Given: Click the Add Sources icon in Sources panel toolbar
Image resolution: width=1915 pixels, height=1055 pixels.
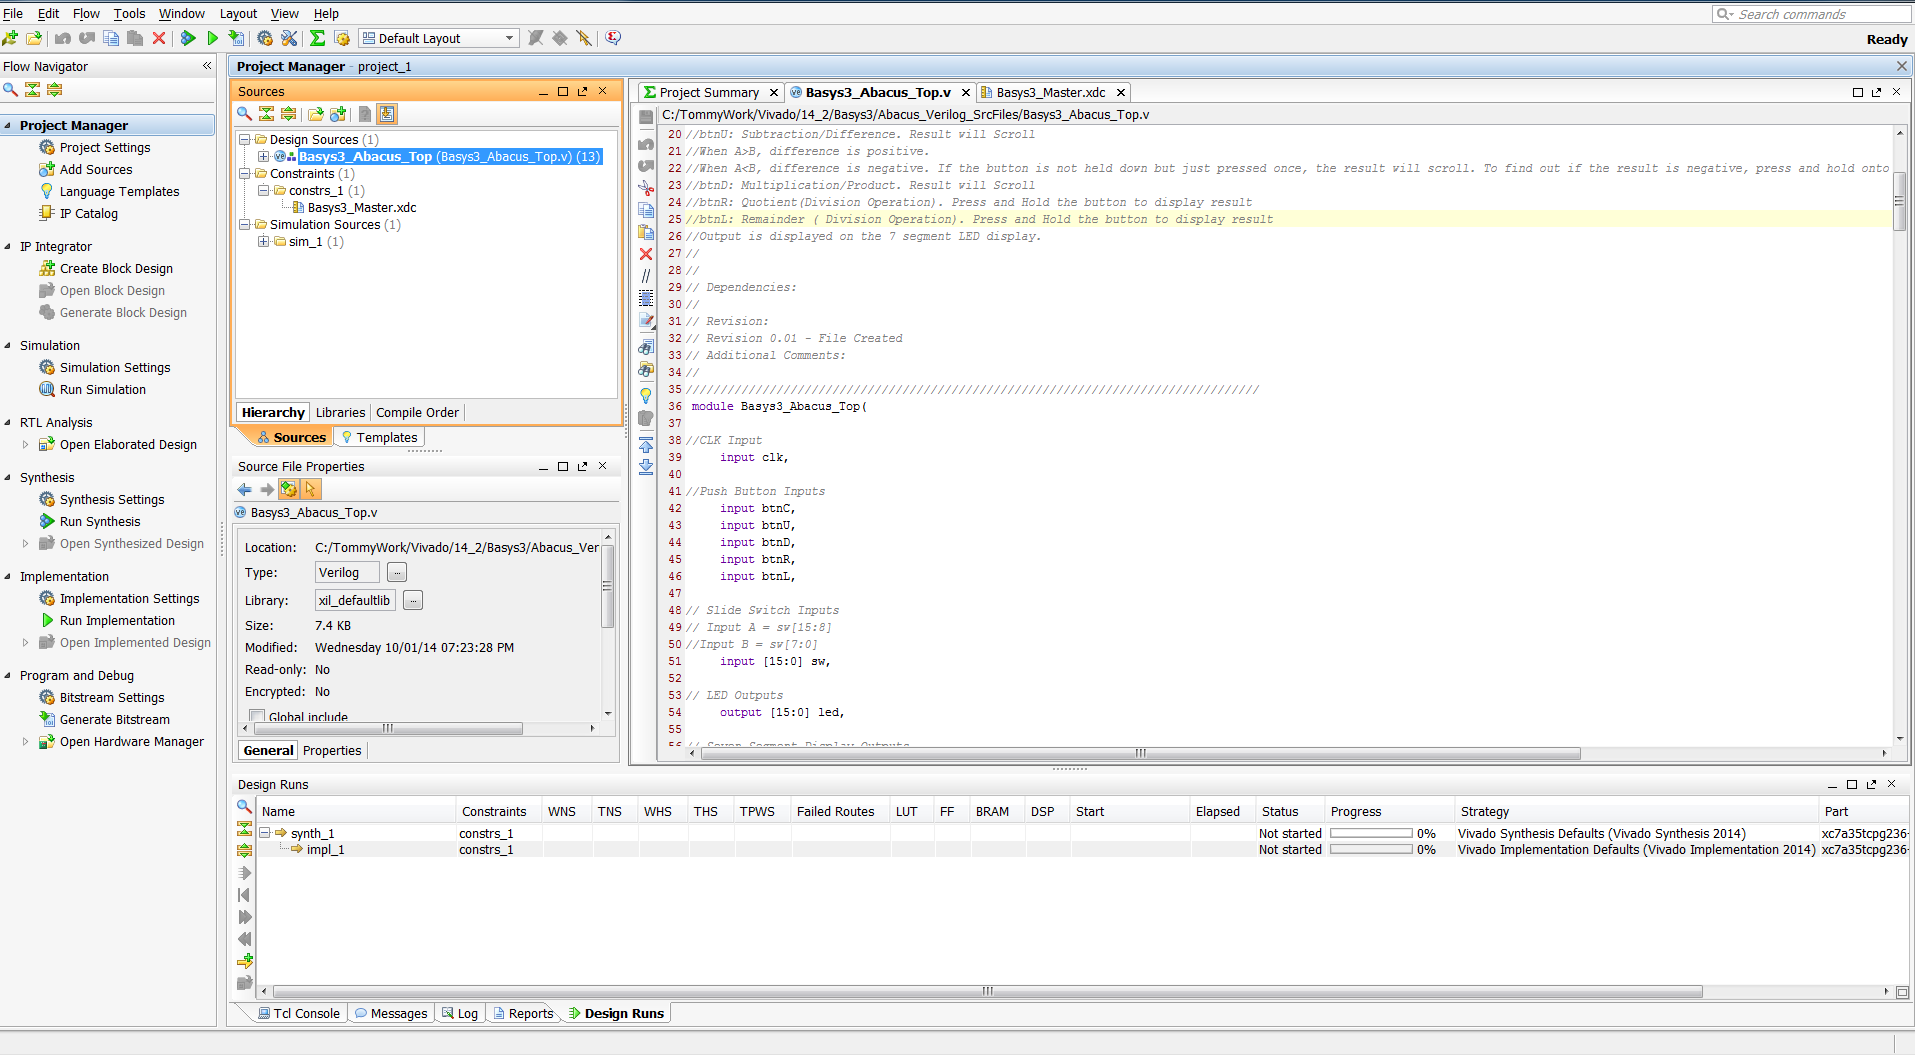Looking at the screenshot, I should 338,114.
